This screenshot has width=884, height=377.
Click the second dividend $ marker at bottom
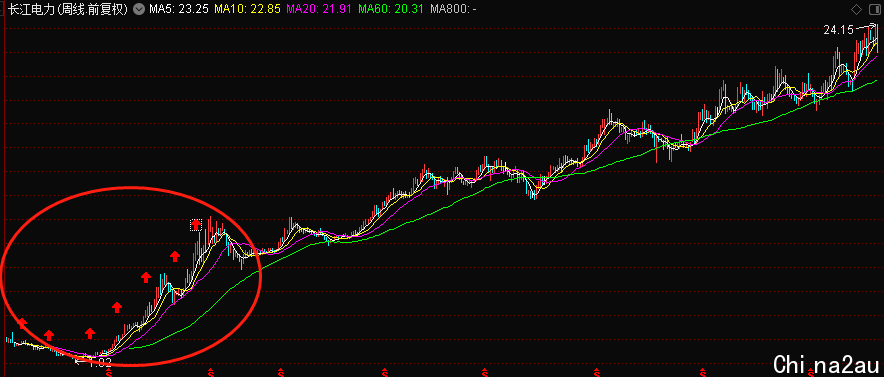210,373
